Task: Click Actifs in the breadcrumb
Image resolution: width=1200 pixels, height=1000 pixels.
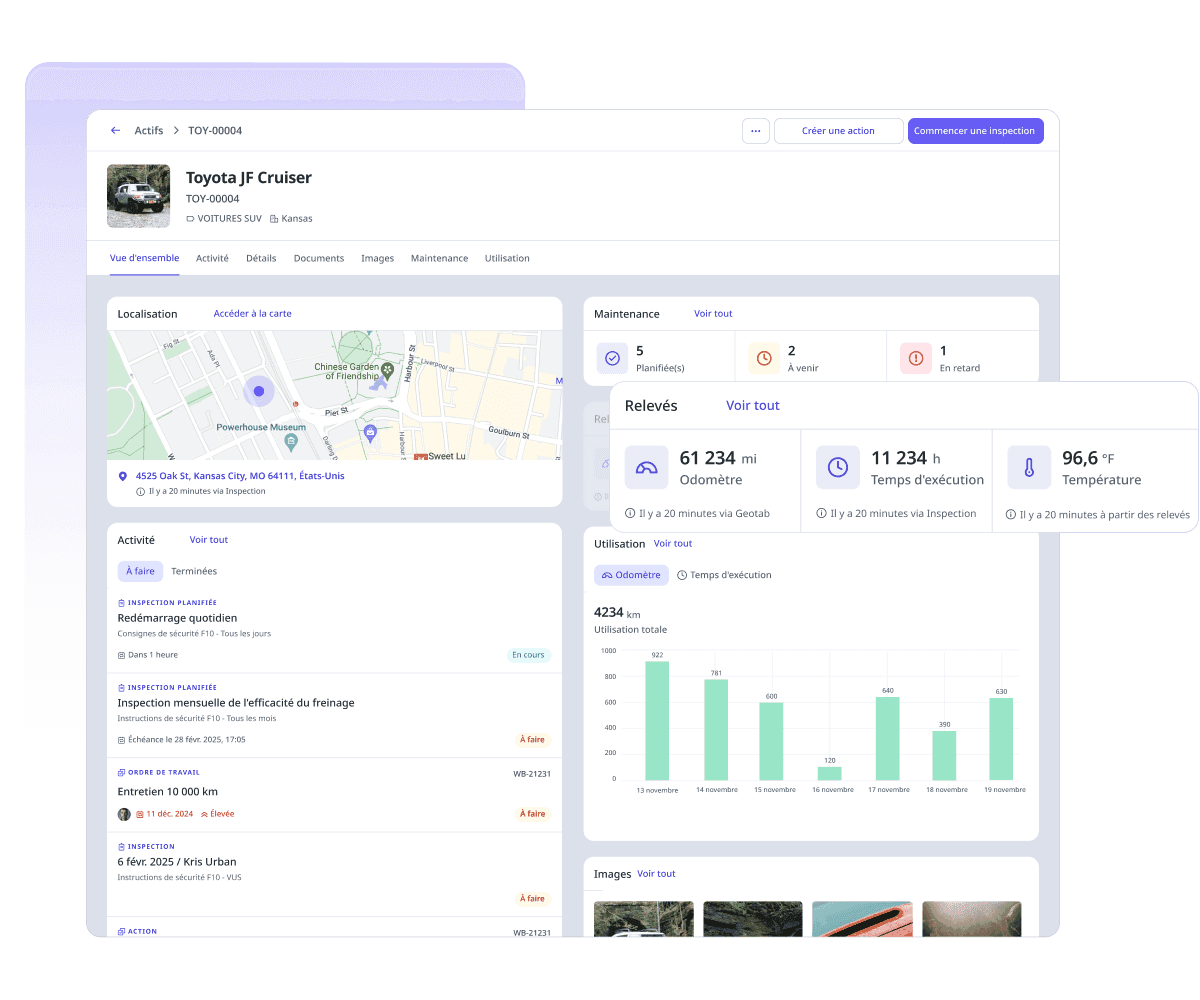Action: point(149,131)
